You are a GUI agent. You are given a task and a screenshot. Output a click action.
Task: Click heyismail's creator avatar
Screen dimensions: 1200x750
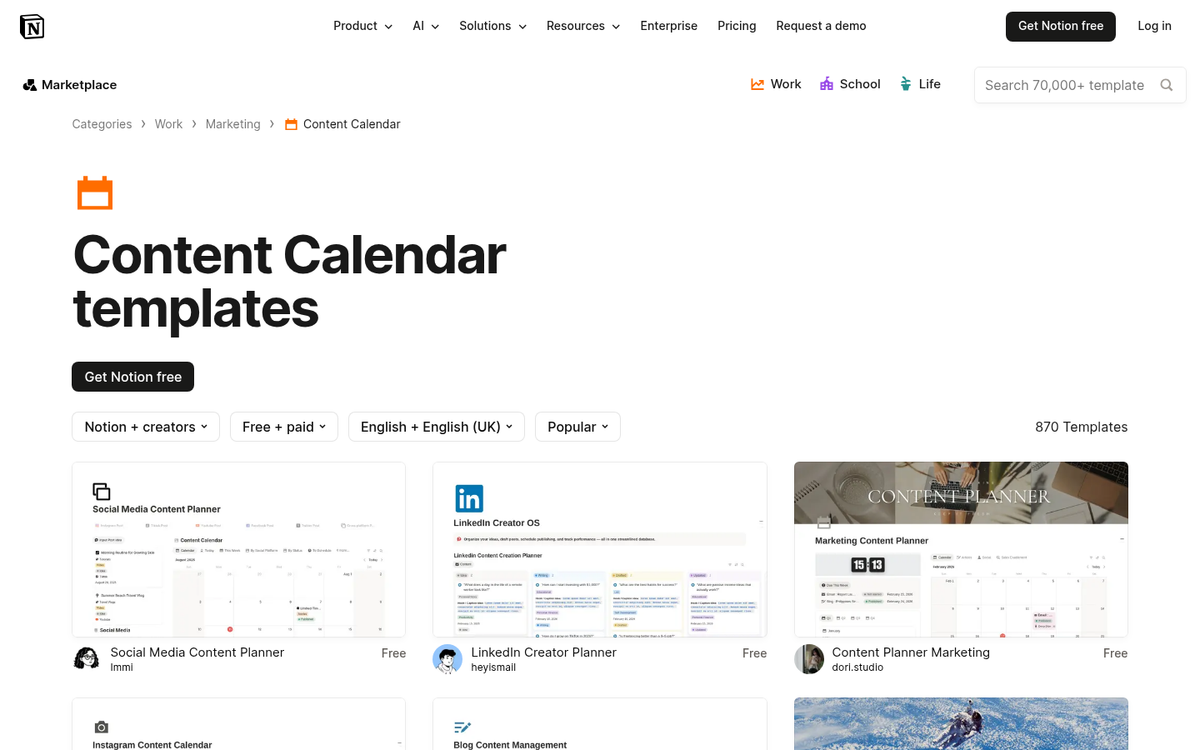pyautogui.click(x=447, y=660)
